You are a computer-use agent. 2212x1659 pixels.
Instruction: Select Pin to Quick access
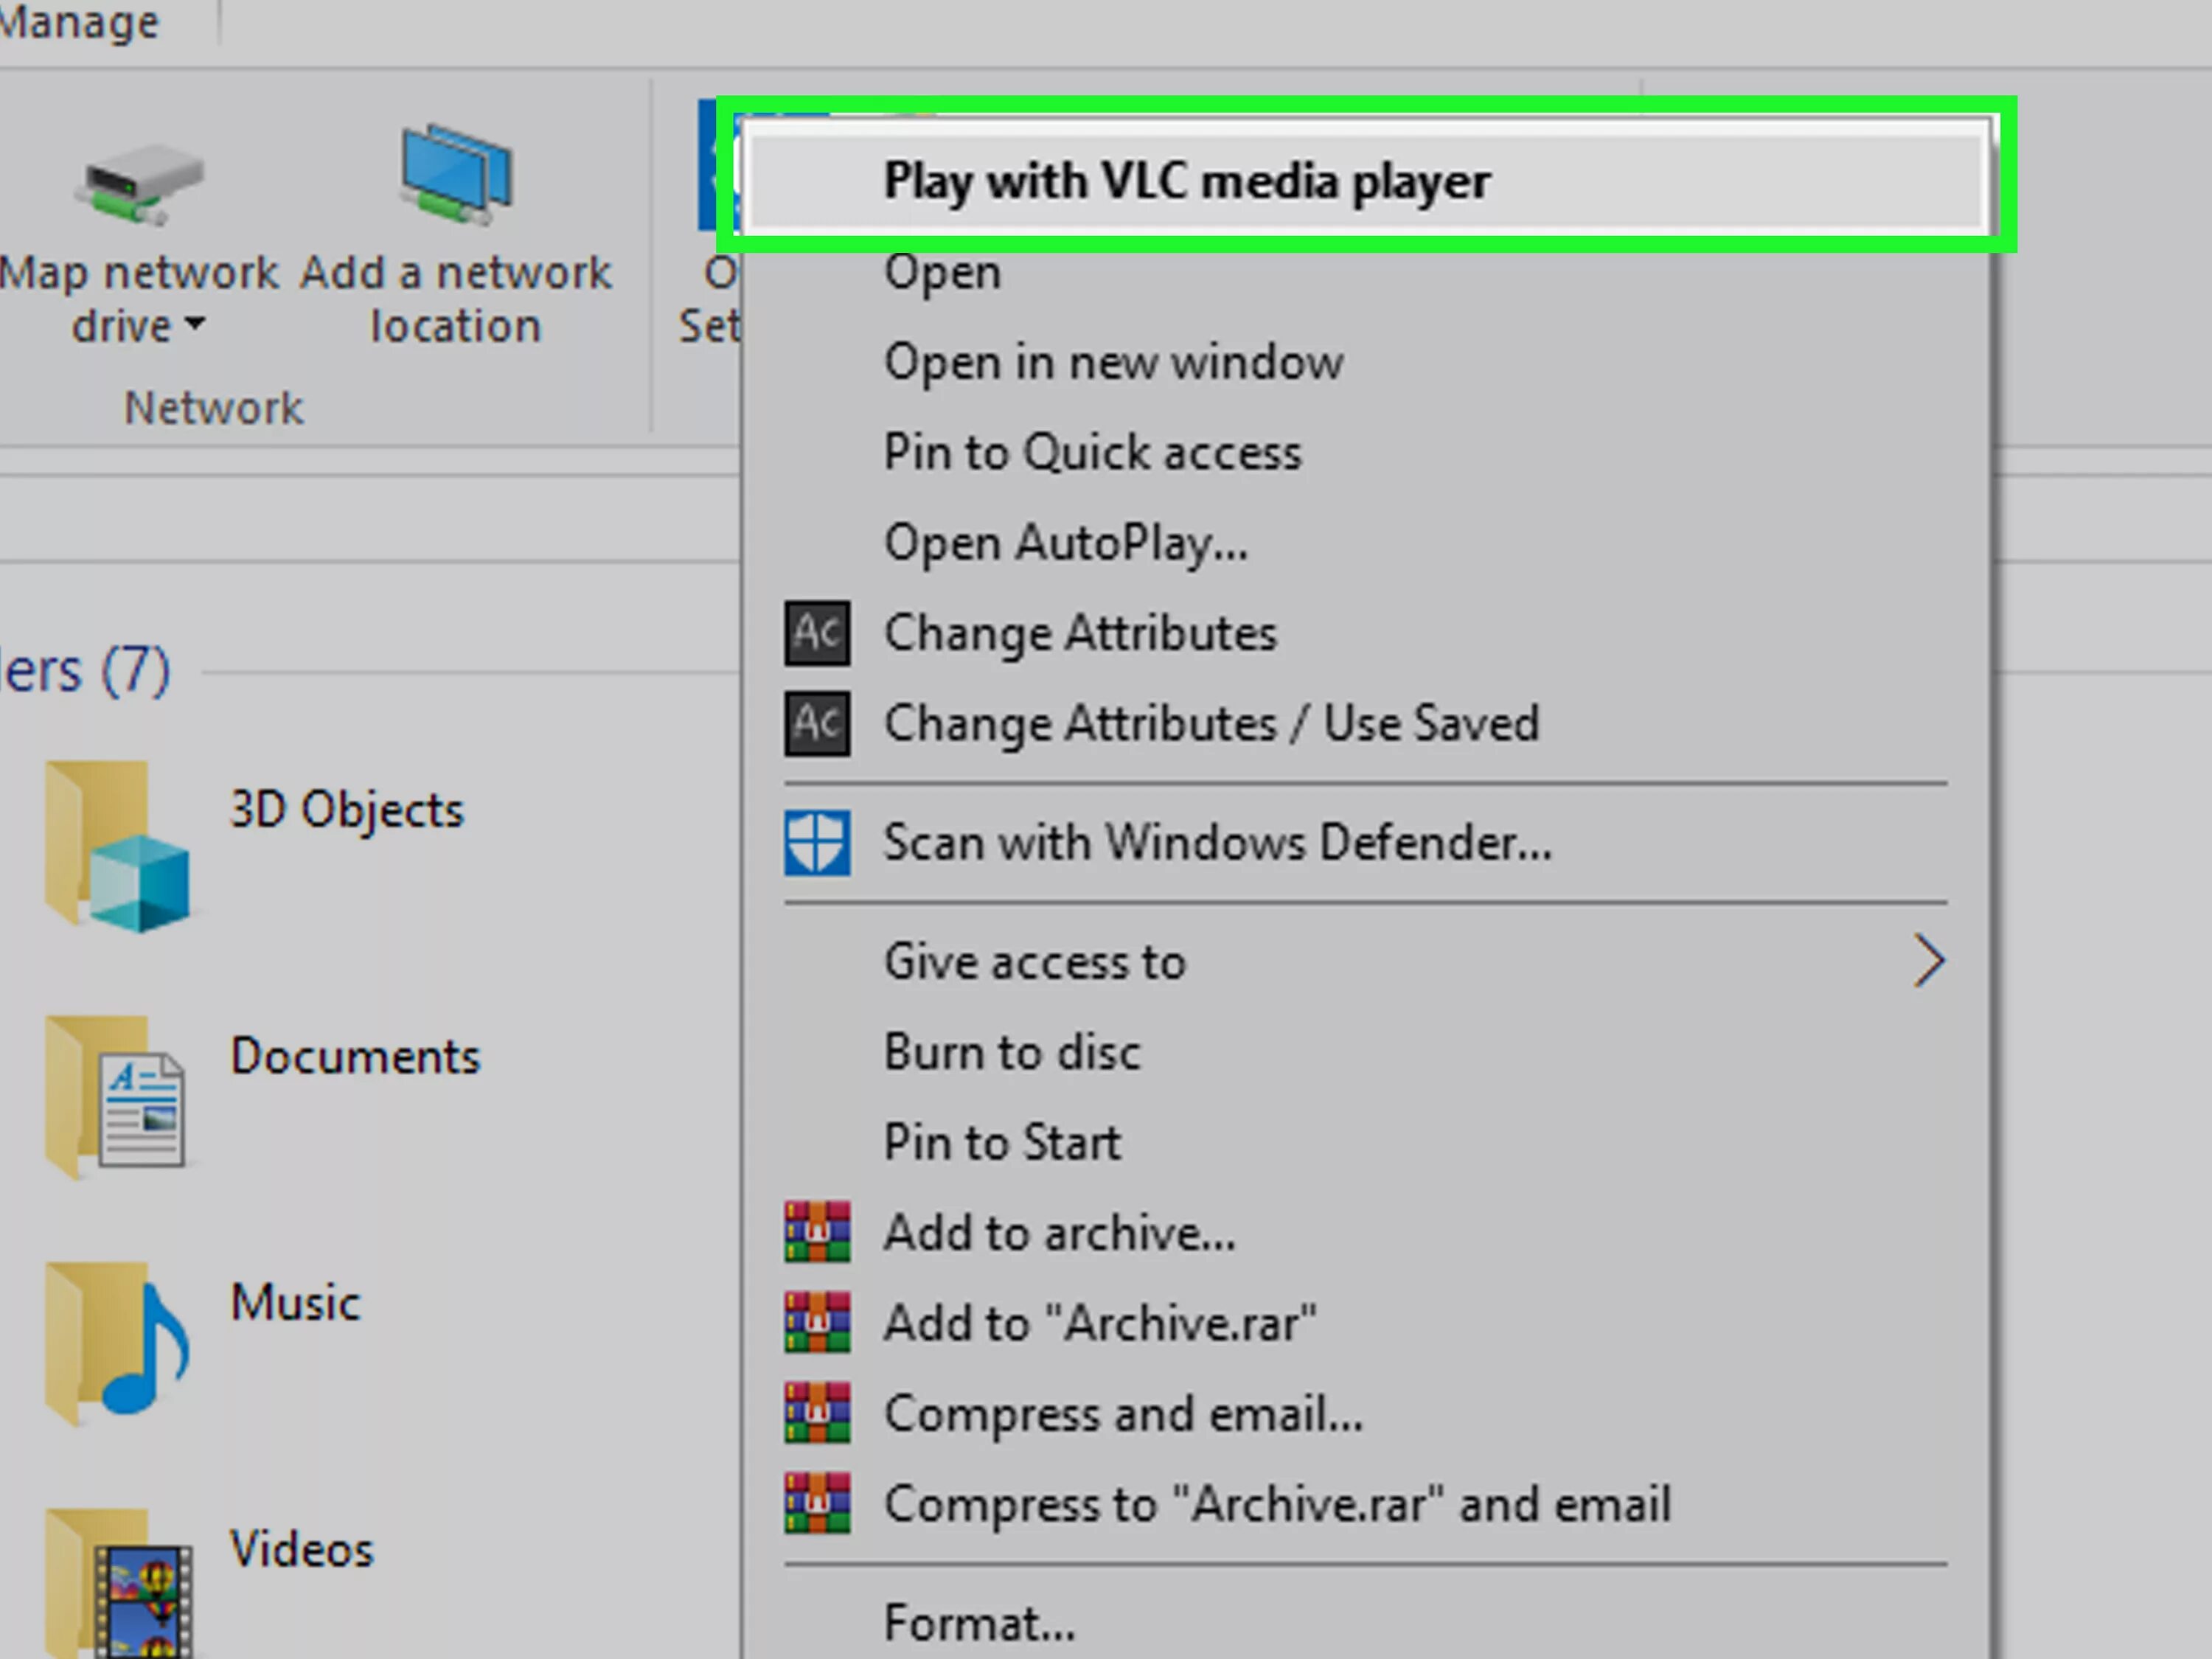tap(1092, 452)
